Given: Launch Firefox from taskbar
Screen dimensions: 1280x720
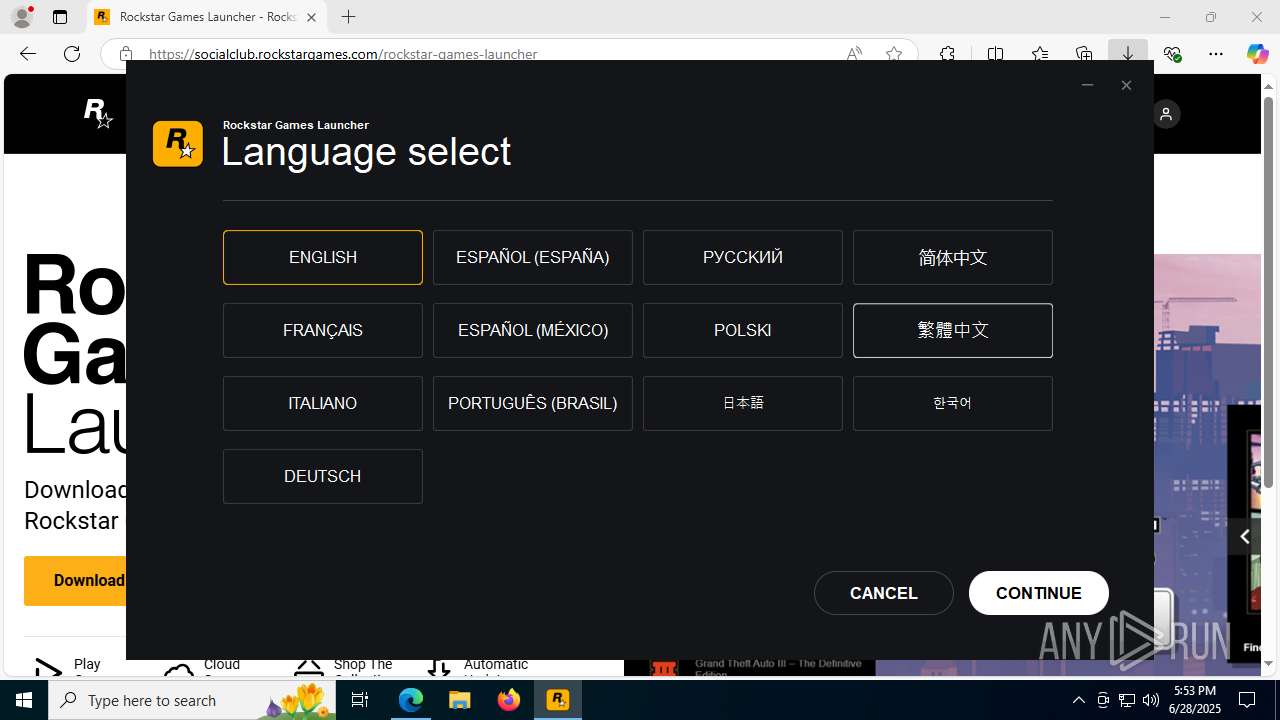Looking at the screenshot, I should click(509, 700).
